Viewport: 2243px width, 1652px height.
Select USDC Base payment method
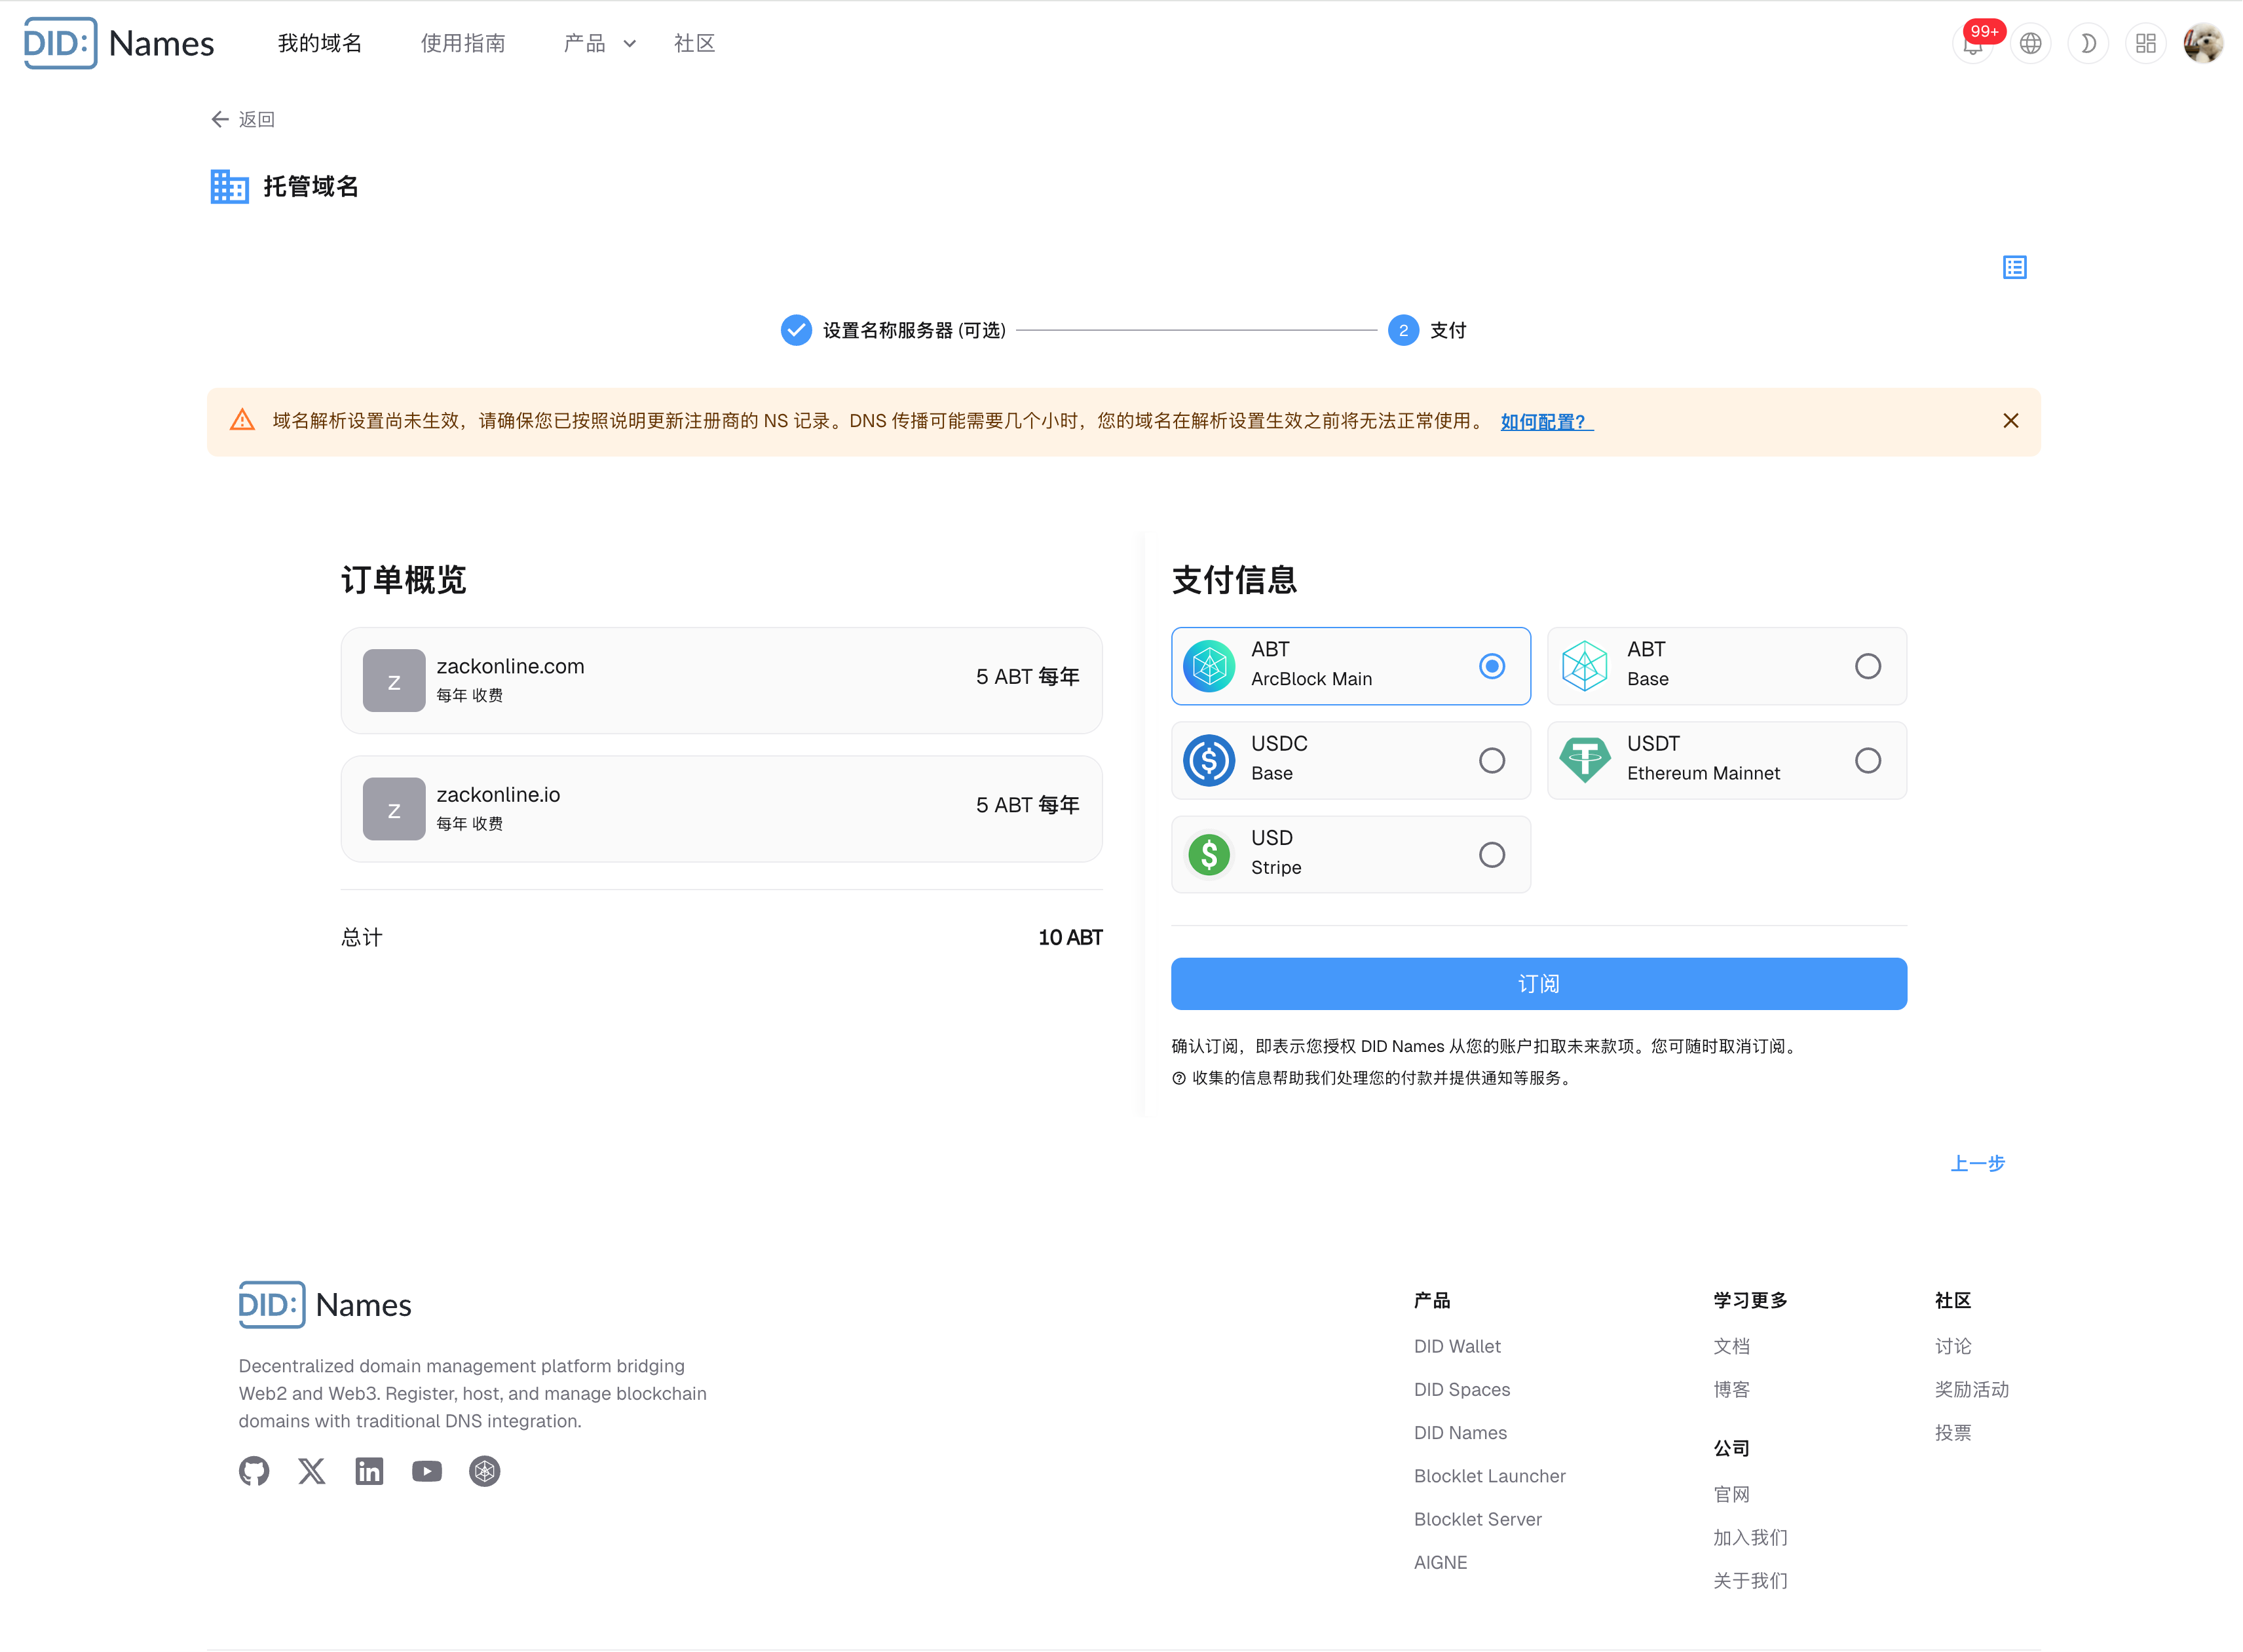[1350, 760]
